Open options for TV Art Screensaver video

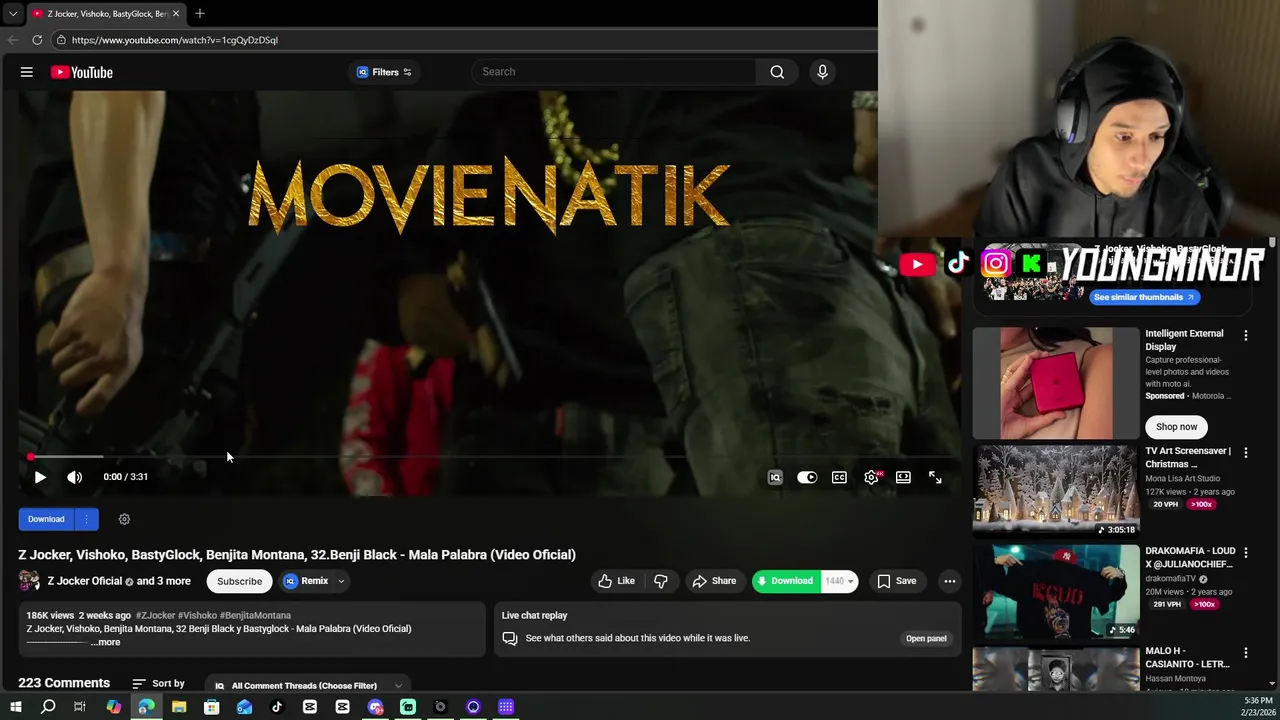(1245, 453)
